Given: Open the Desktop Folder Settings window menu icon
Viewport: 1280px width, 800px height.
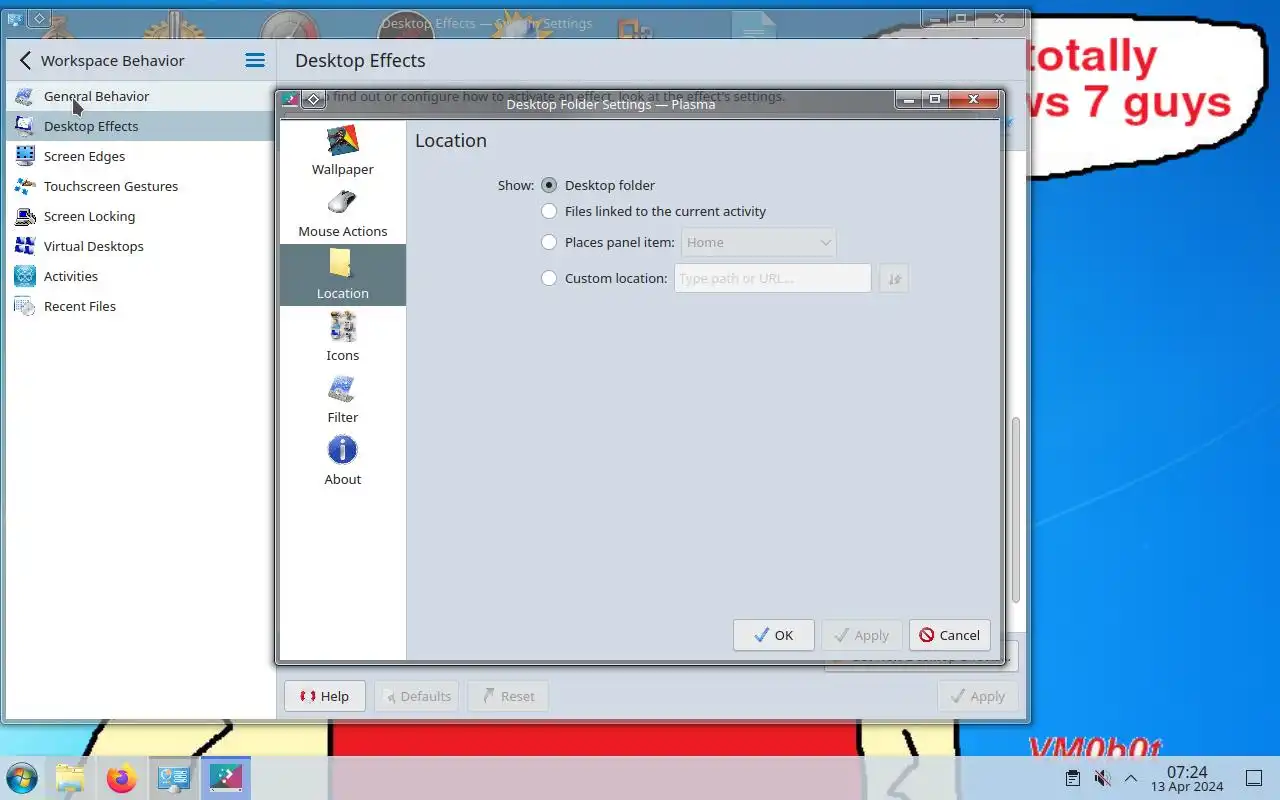Looking at the screenshot, I should pyautogui.click(x=290, y=99).
